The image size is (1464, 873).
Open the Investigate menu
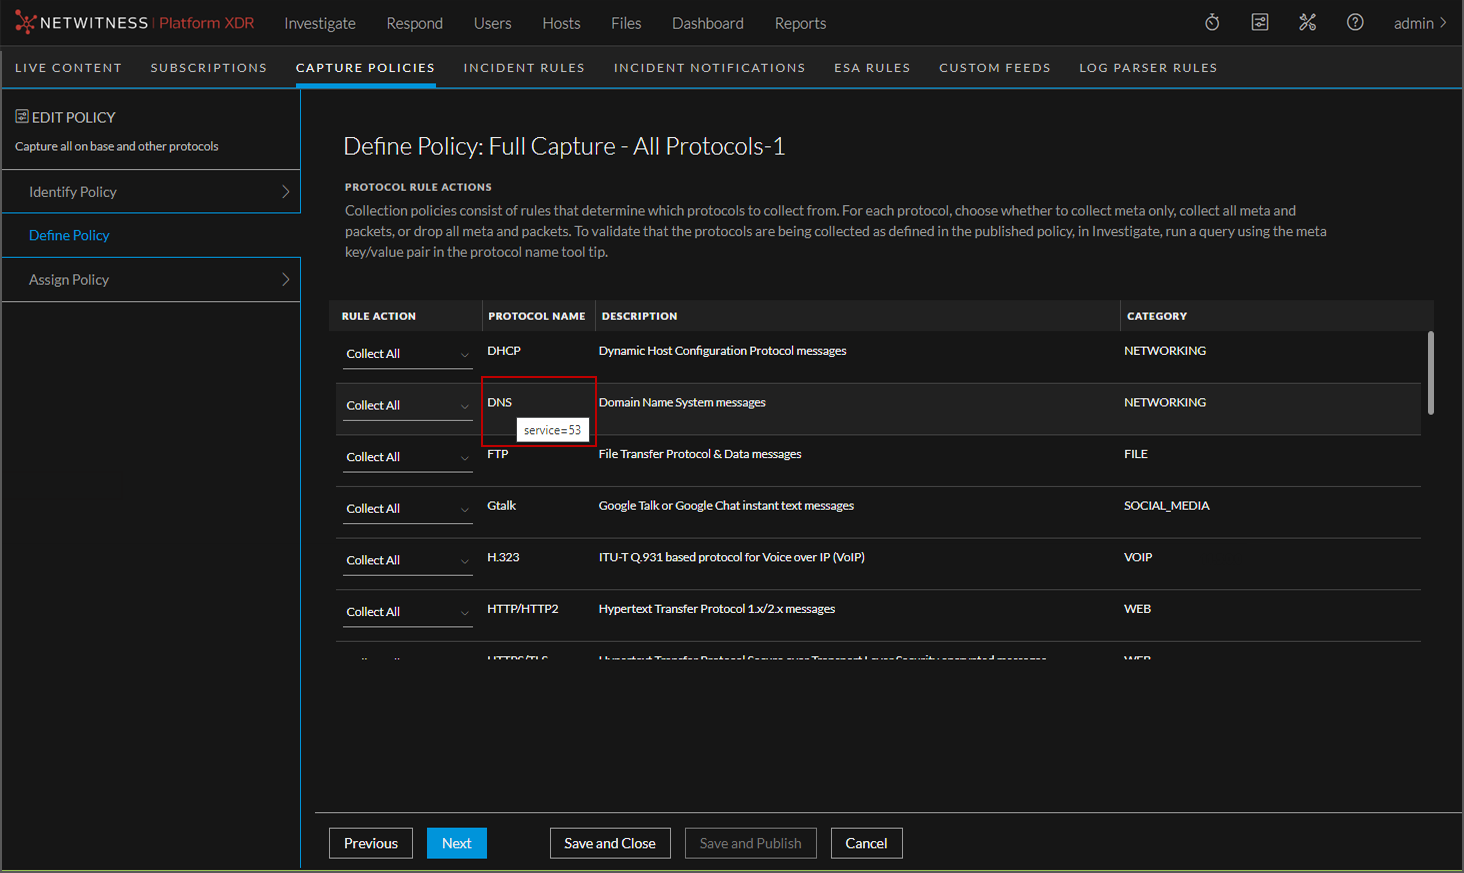320,23
